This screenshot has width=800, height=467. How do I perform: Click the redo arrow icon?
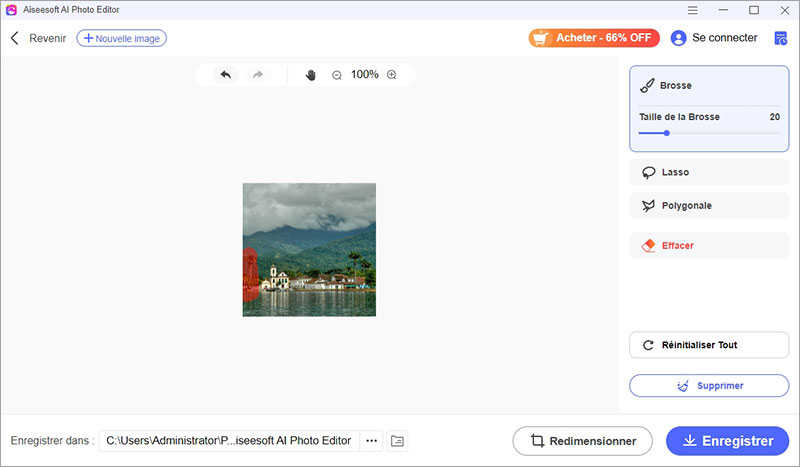point(258,75)
